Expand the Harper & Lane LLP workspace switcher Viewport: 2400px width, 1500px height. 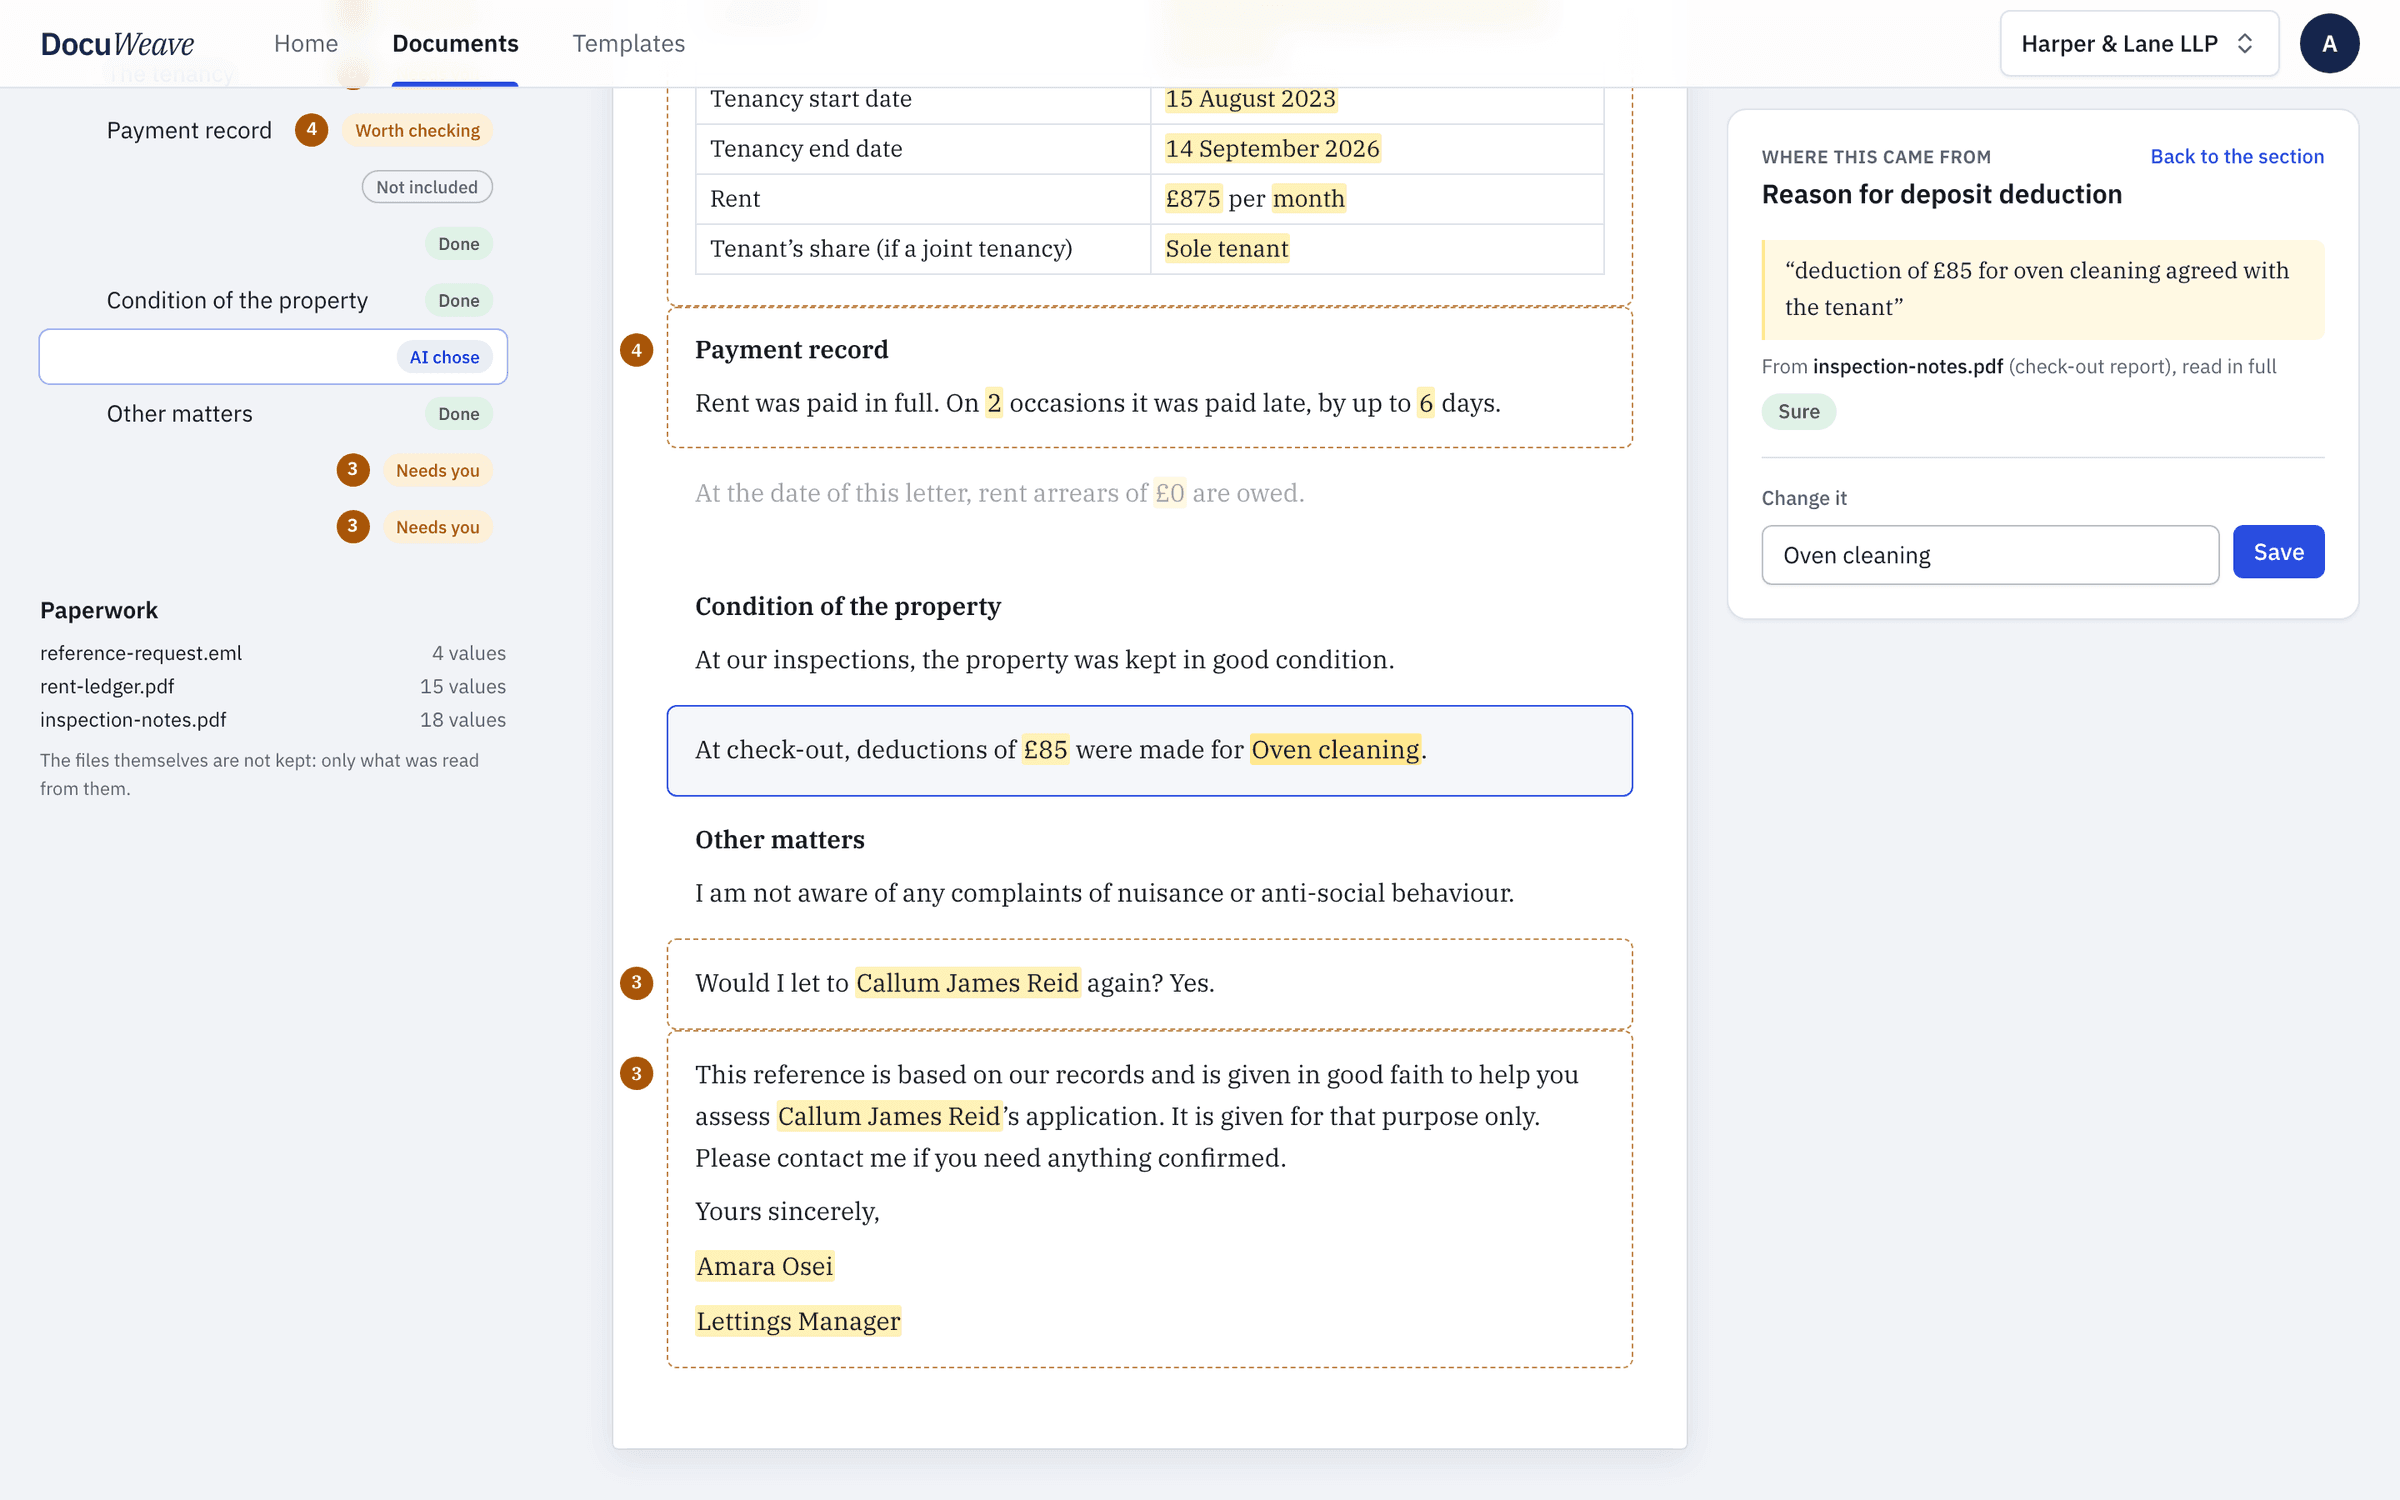pos(2139,43)
